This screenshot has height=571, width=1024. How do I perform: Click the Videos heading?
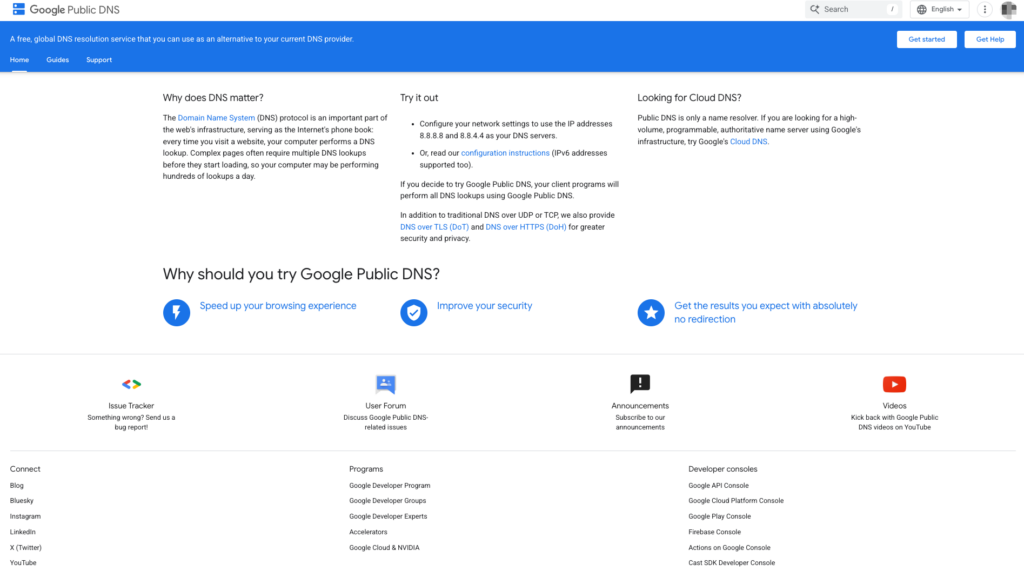pos(894,406)
